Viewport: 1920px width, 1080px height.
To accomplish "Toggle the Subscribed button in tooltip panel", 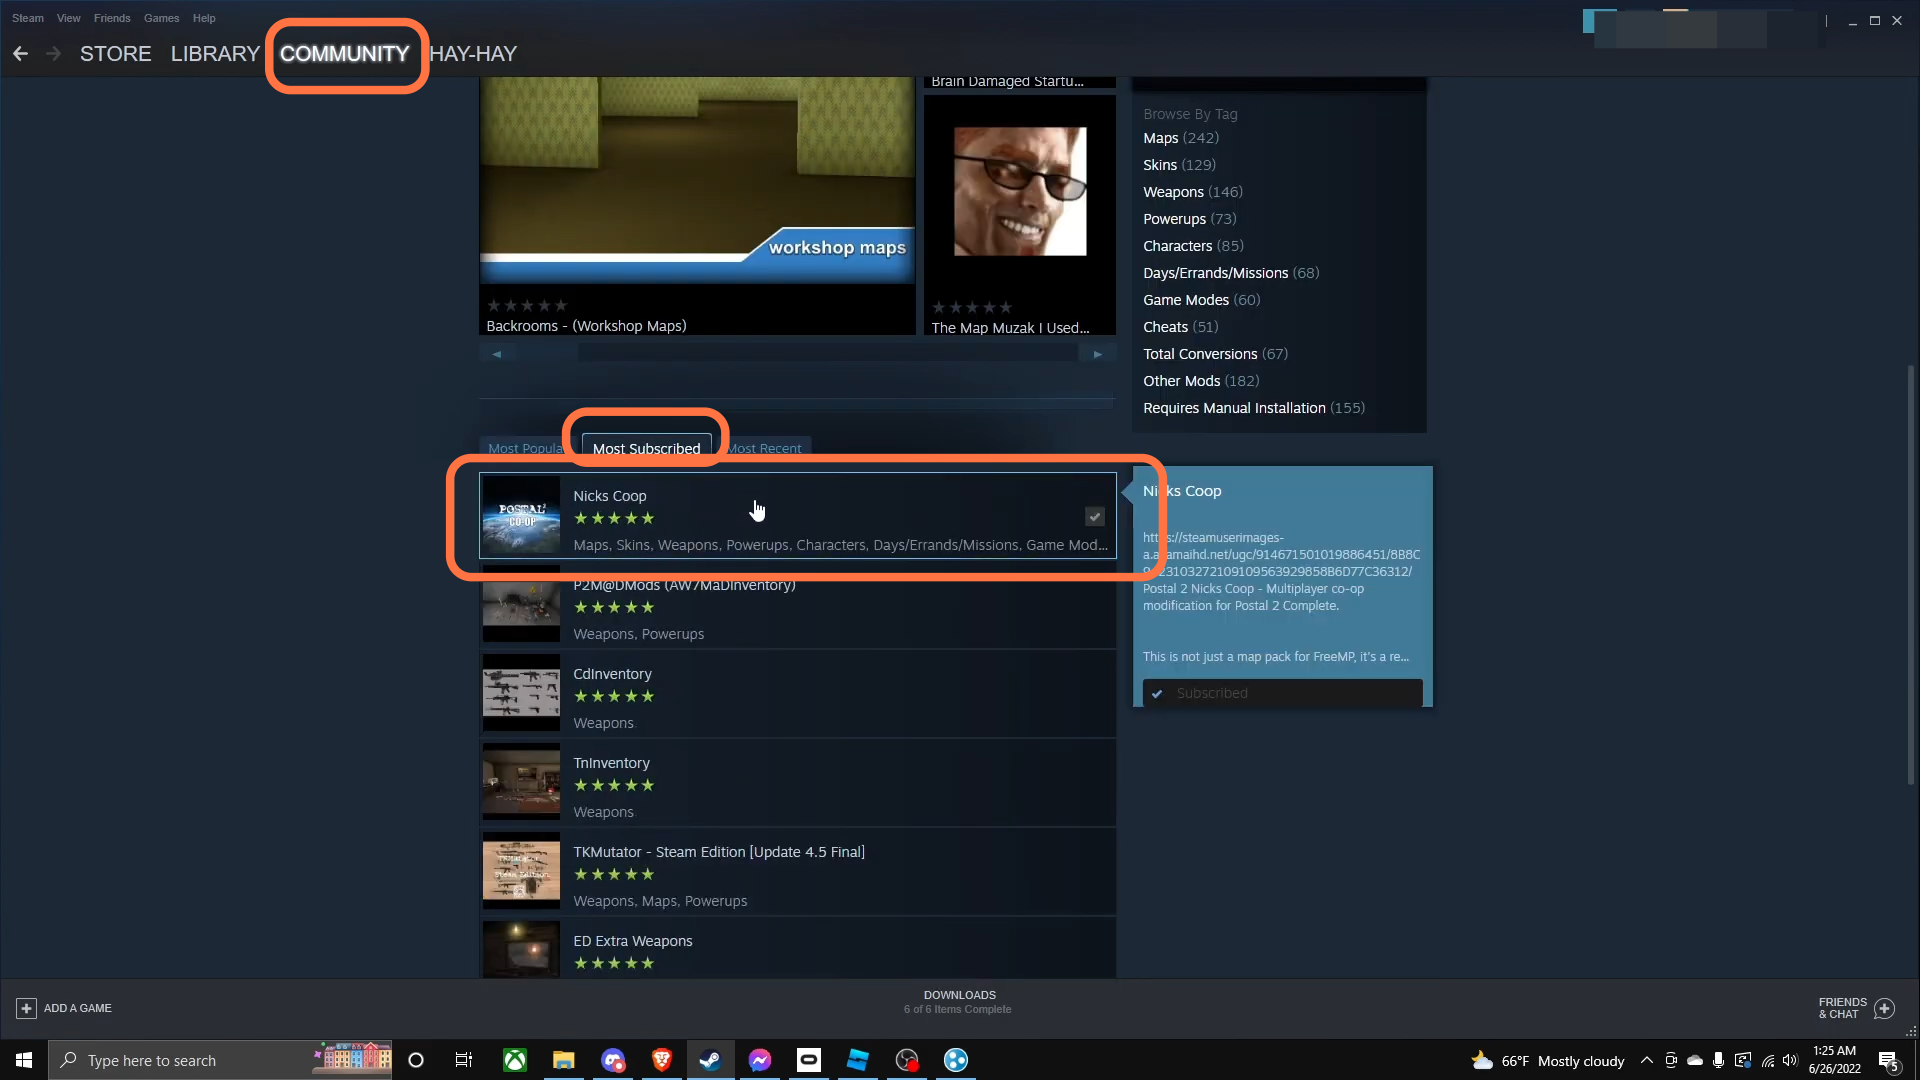I will click(1282, 693).
